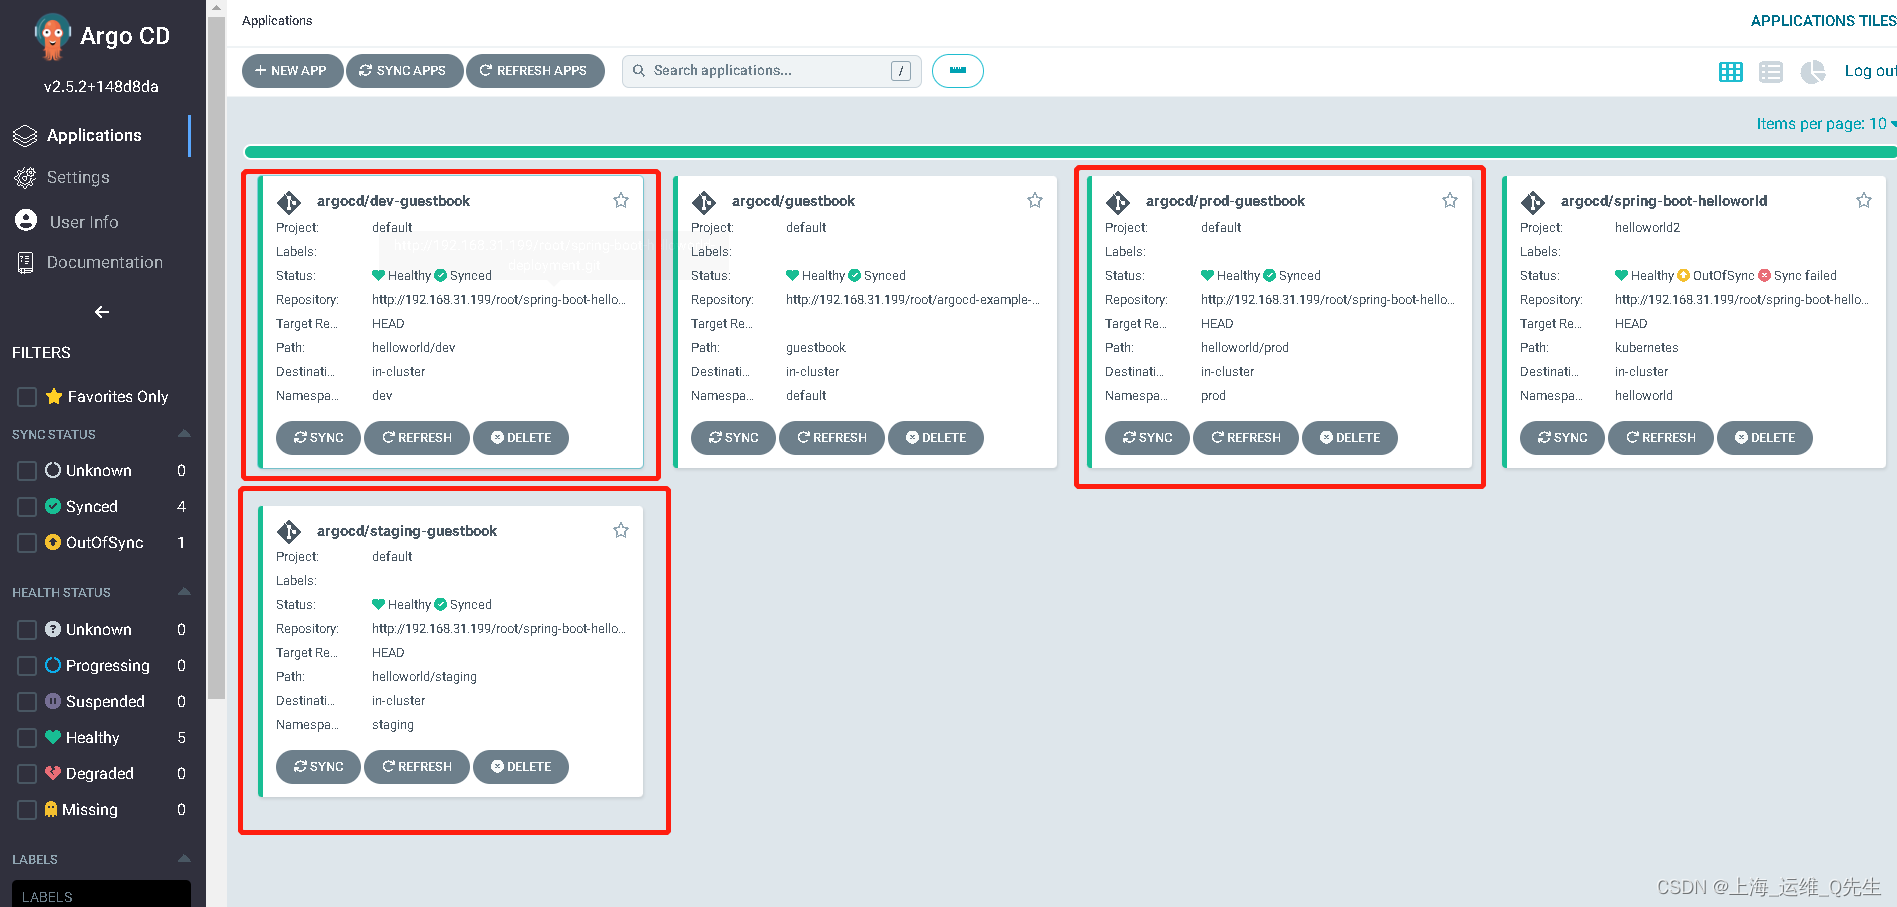The height and width of the screenshot is (907, 1897).
Task: Refresh the argocd/staging-guestbook application
Action: [417, 767]
